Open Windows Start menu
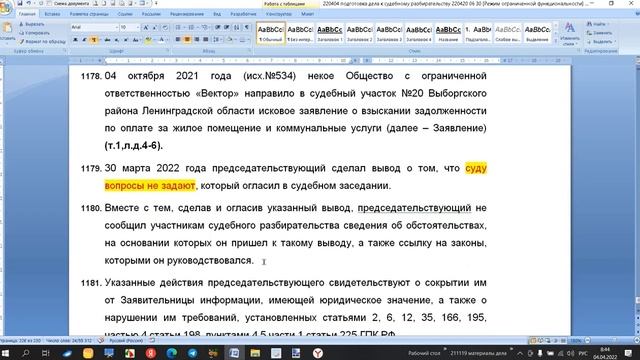The image size is (640, 360). [5, 353]
